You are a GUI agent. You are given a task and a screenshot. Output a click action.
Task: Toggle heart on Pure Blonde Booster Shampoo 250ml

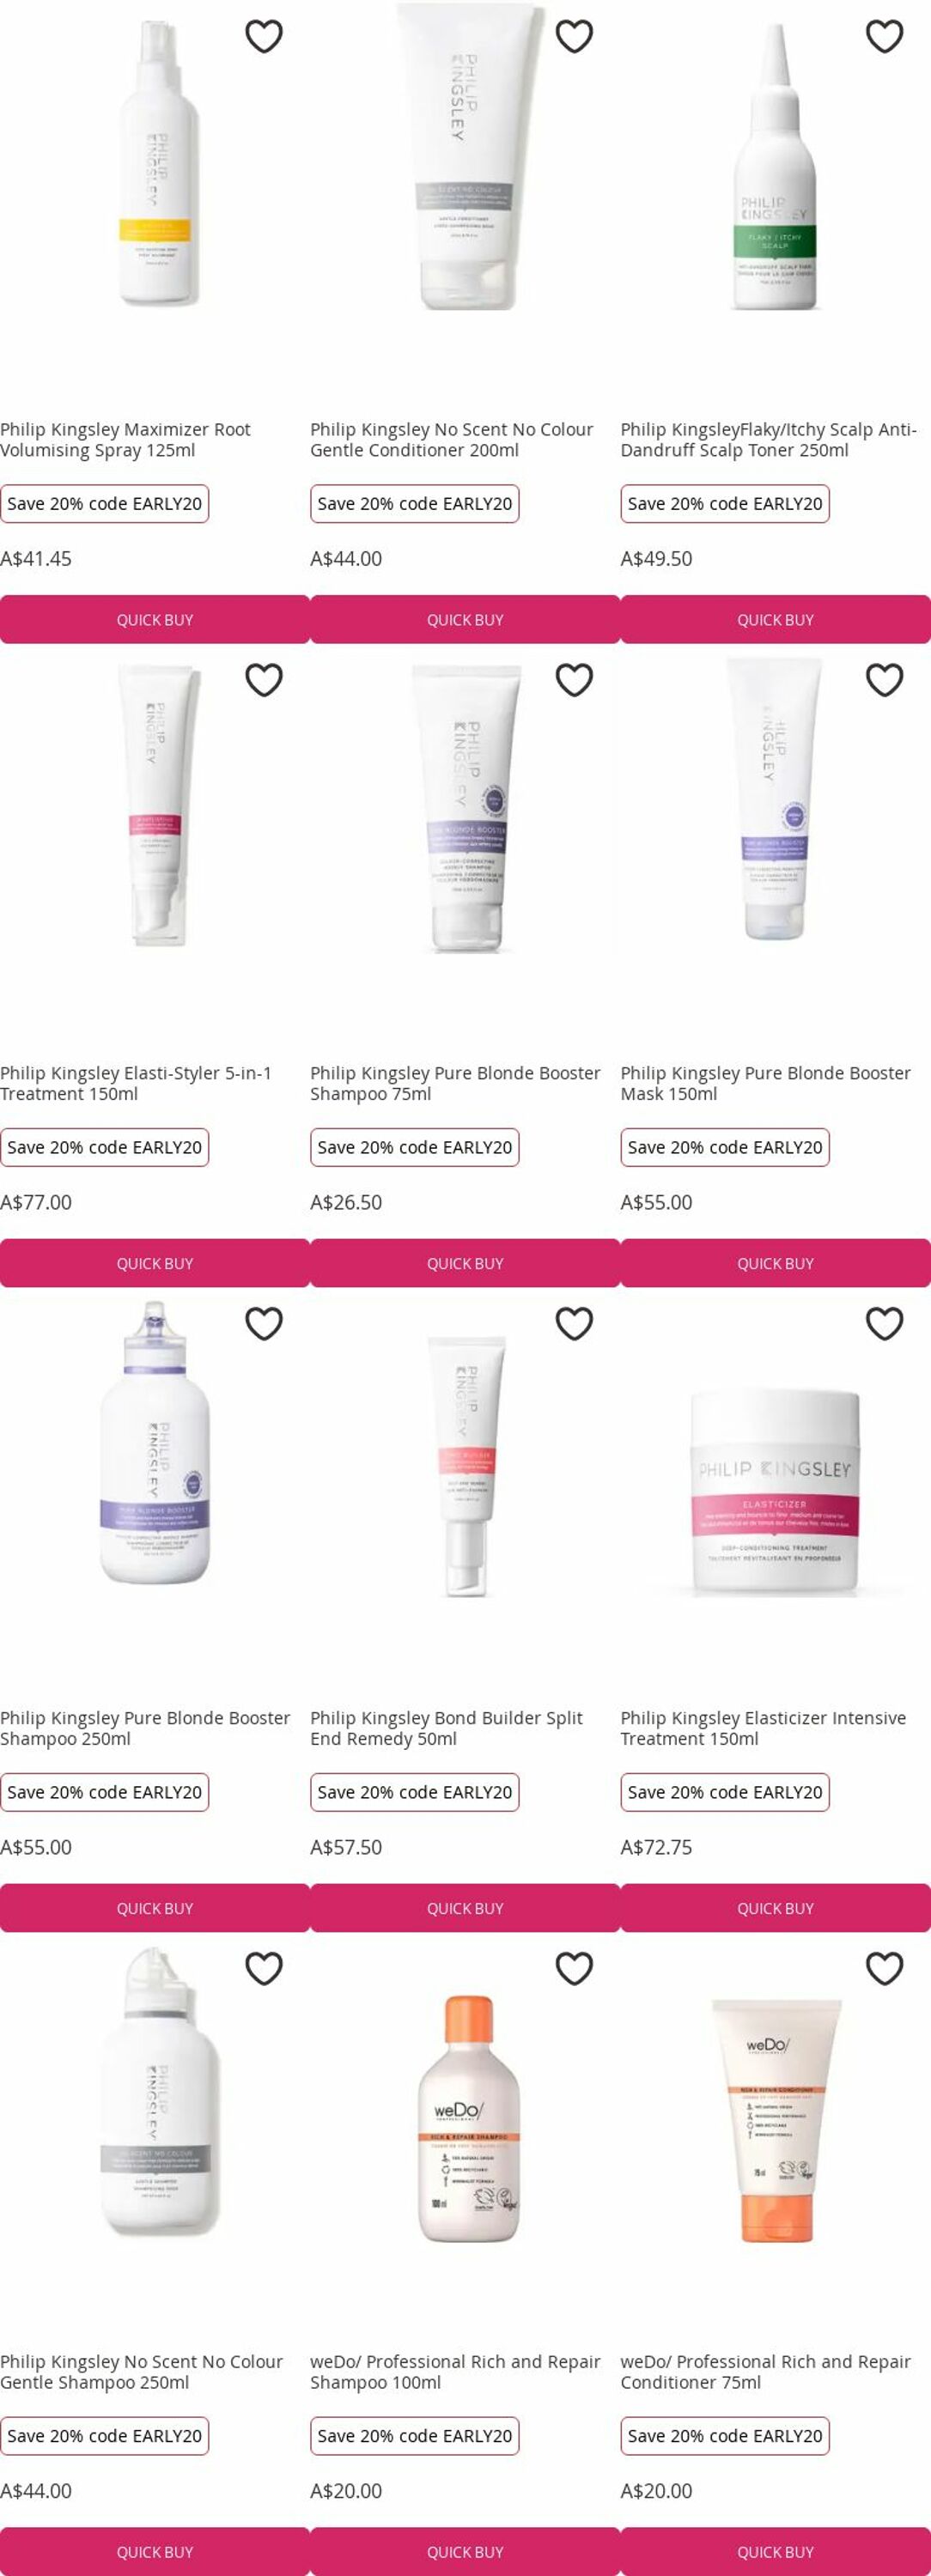[x=264, y=1324]
